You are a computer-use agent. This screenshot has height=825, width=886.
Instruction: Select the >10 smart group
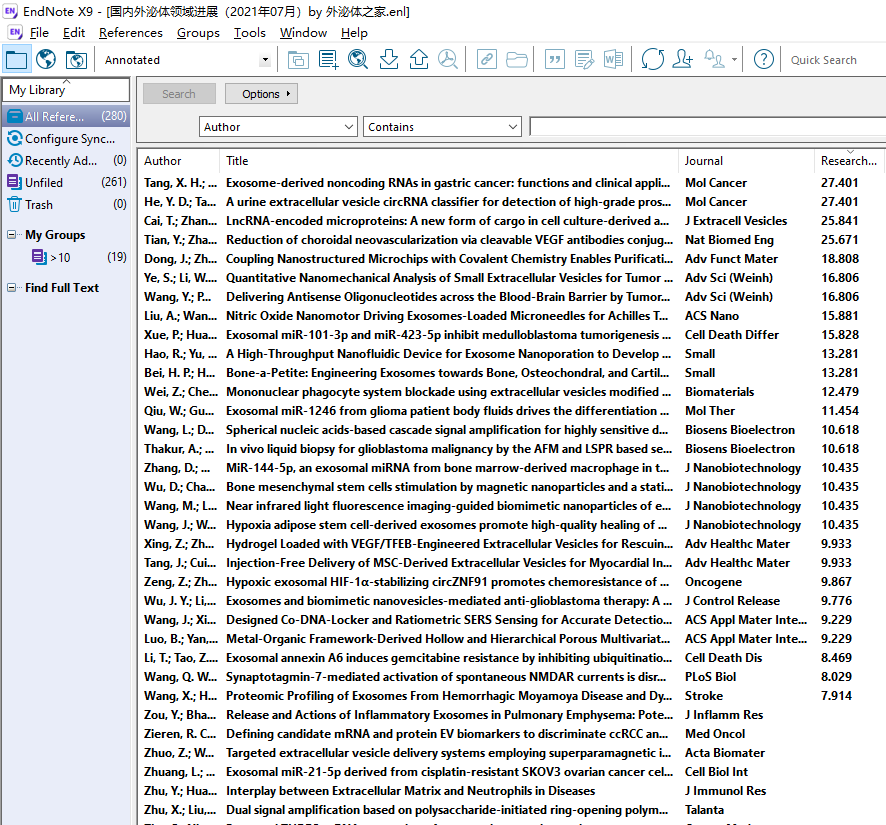pyautogui.click(x=79, y=258)
